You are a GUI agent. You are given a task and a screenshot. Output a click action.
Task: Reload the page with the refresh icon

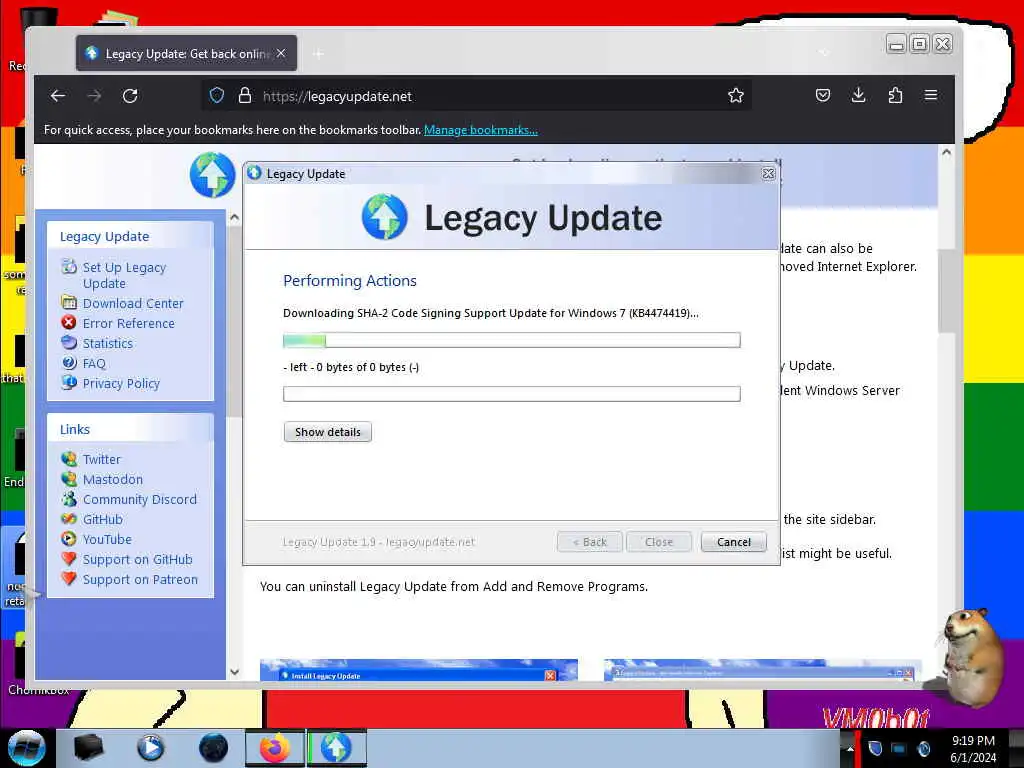tap(130, 96)
